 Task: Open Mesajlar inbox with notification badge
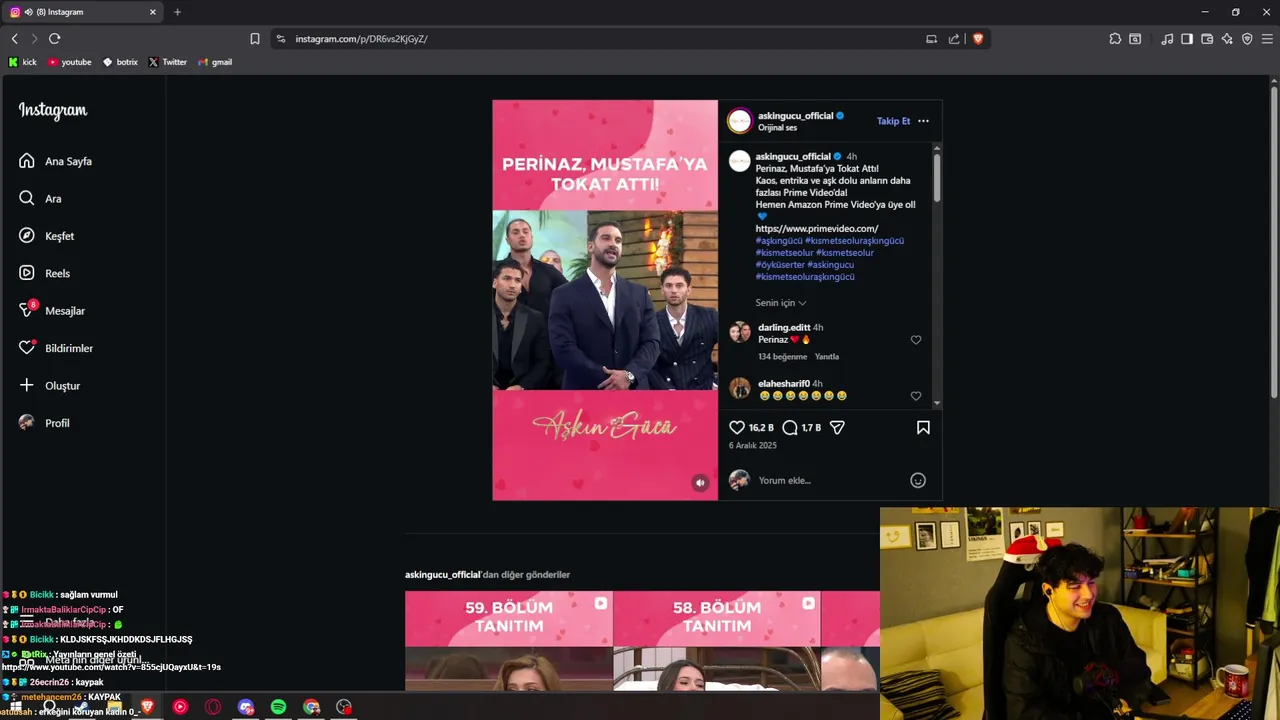51,310
